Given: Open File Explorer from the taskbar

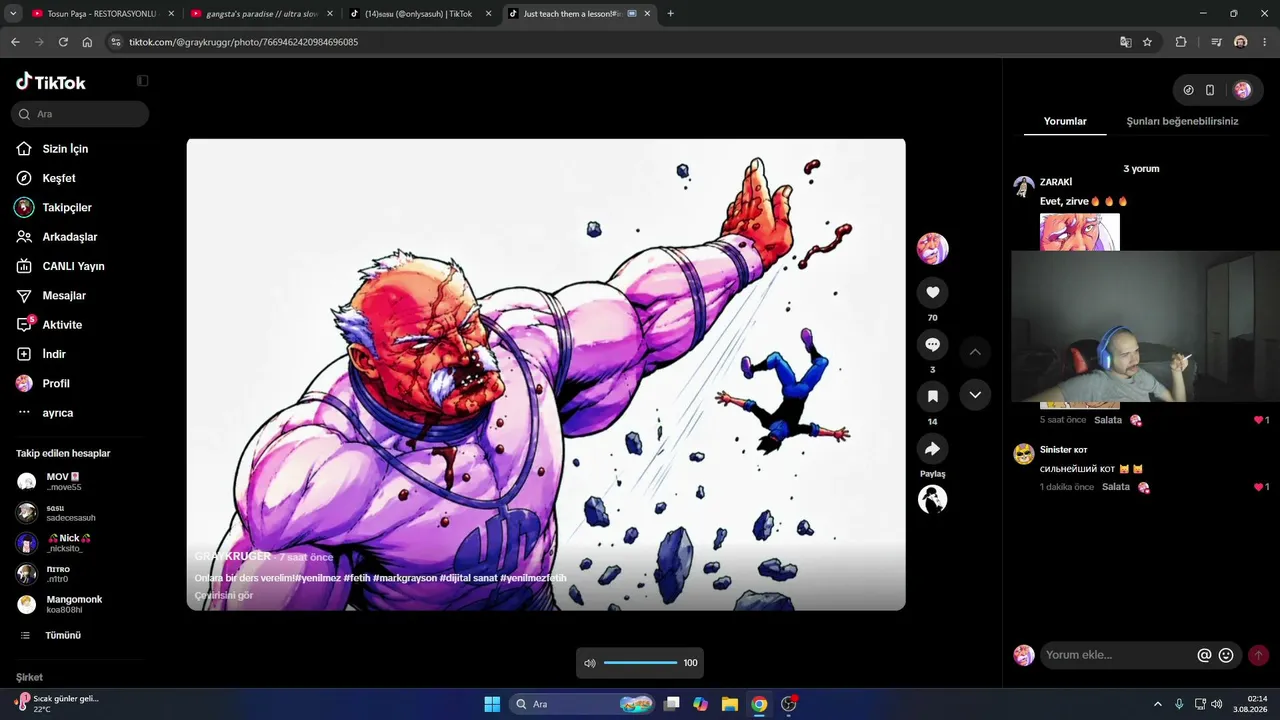Looking at the screenshot, I should click(x=730, y=704).
